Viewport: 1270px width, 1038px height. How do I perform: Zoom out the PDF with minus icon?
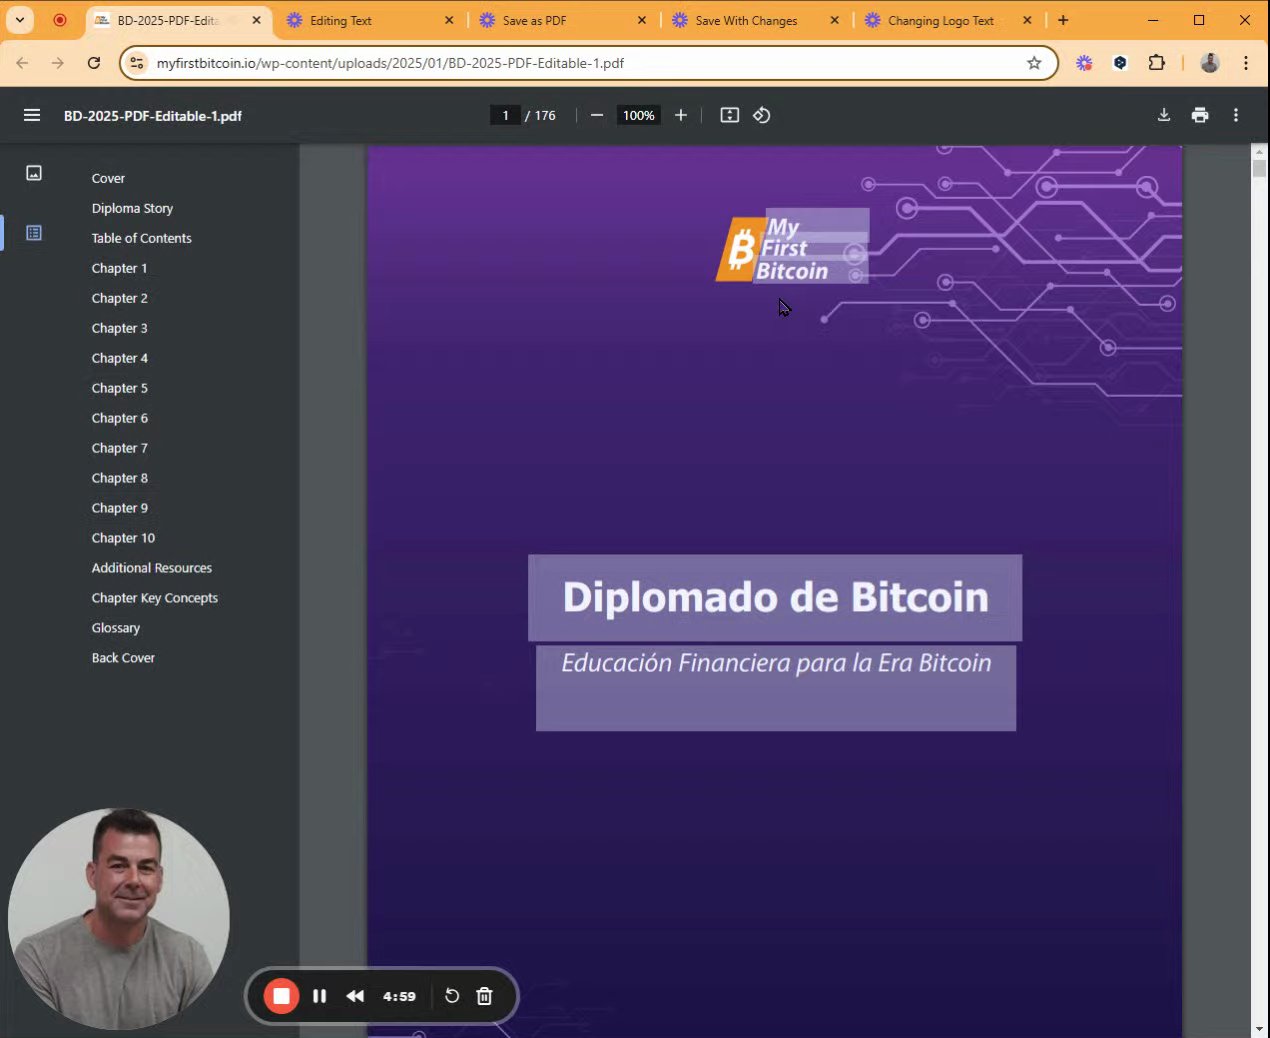pos(597,115)
